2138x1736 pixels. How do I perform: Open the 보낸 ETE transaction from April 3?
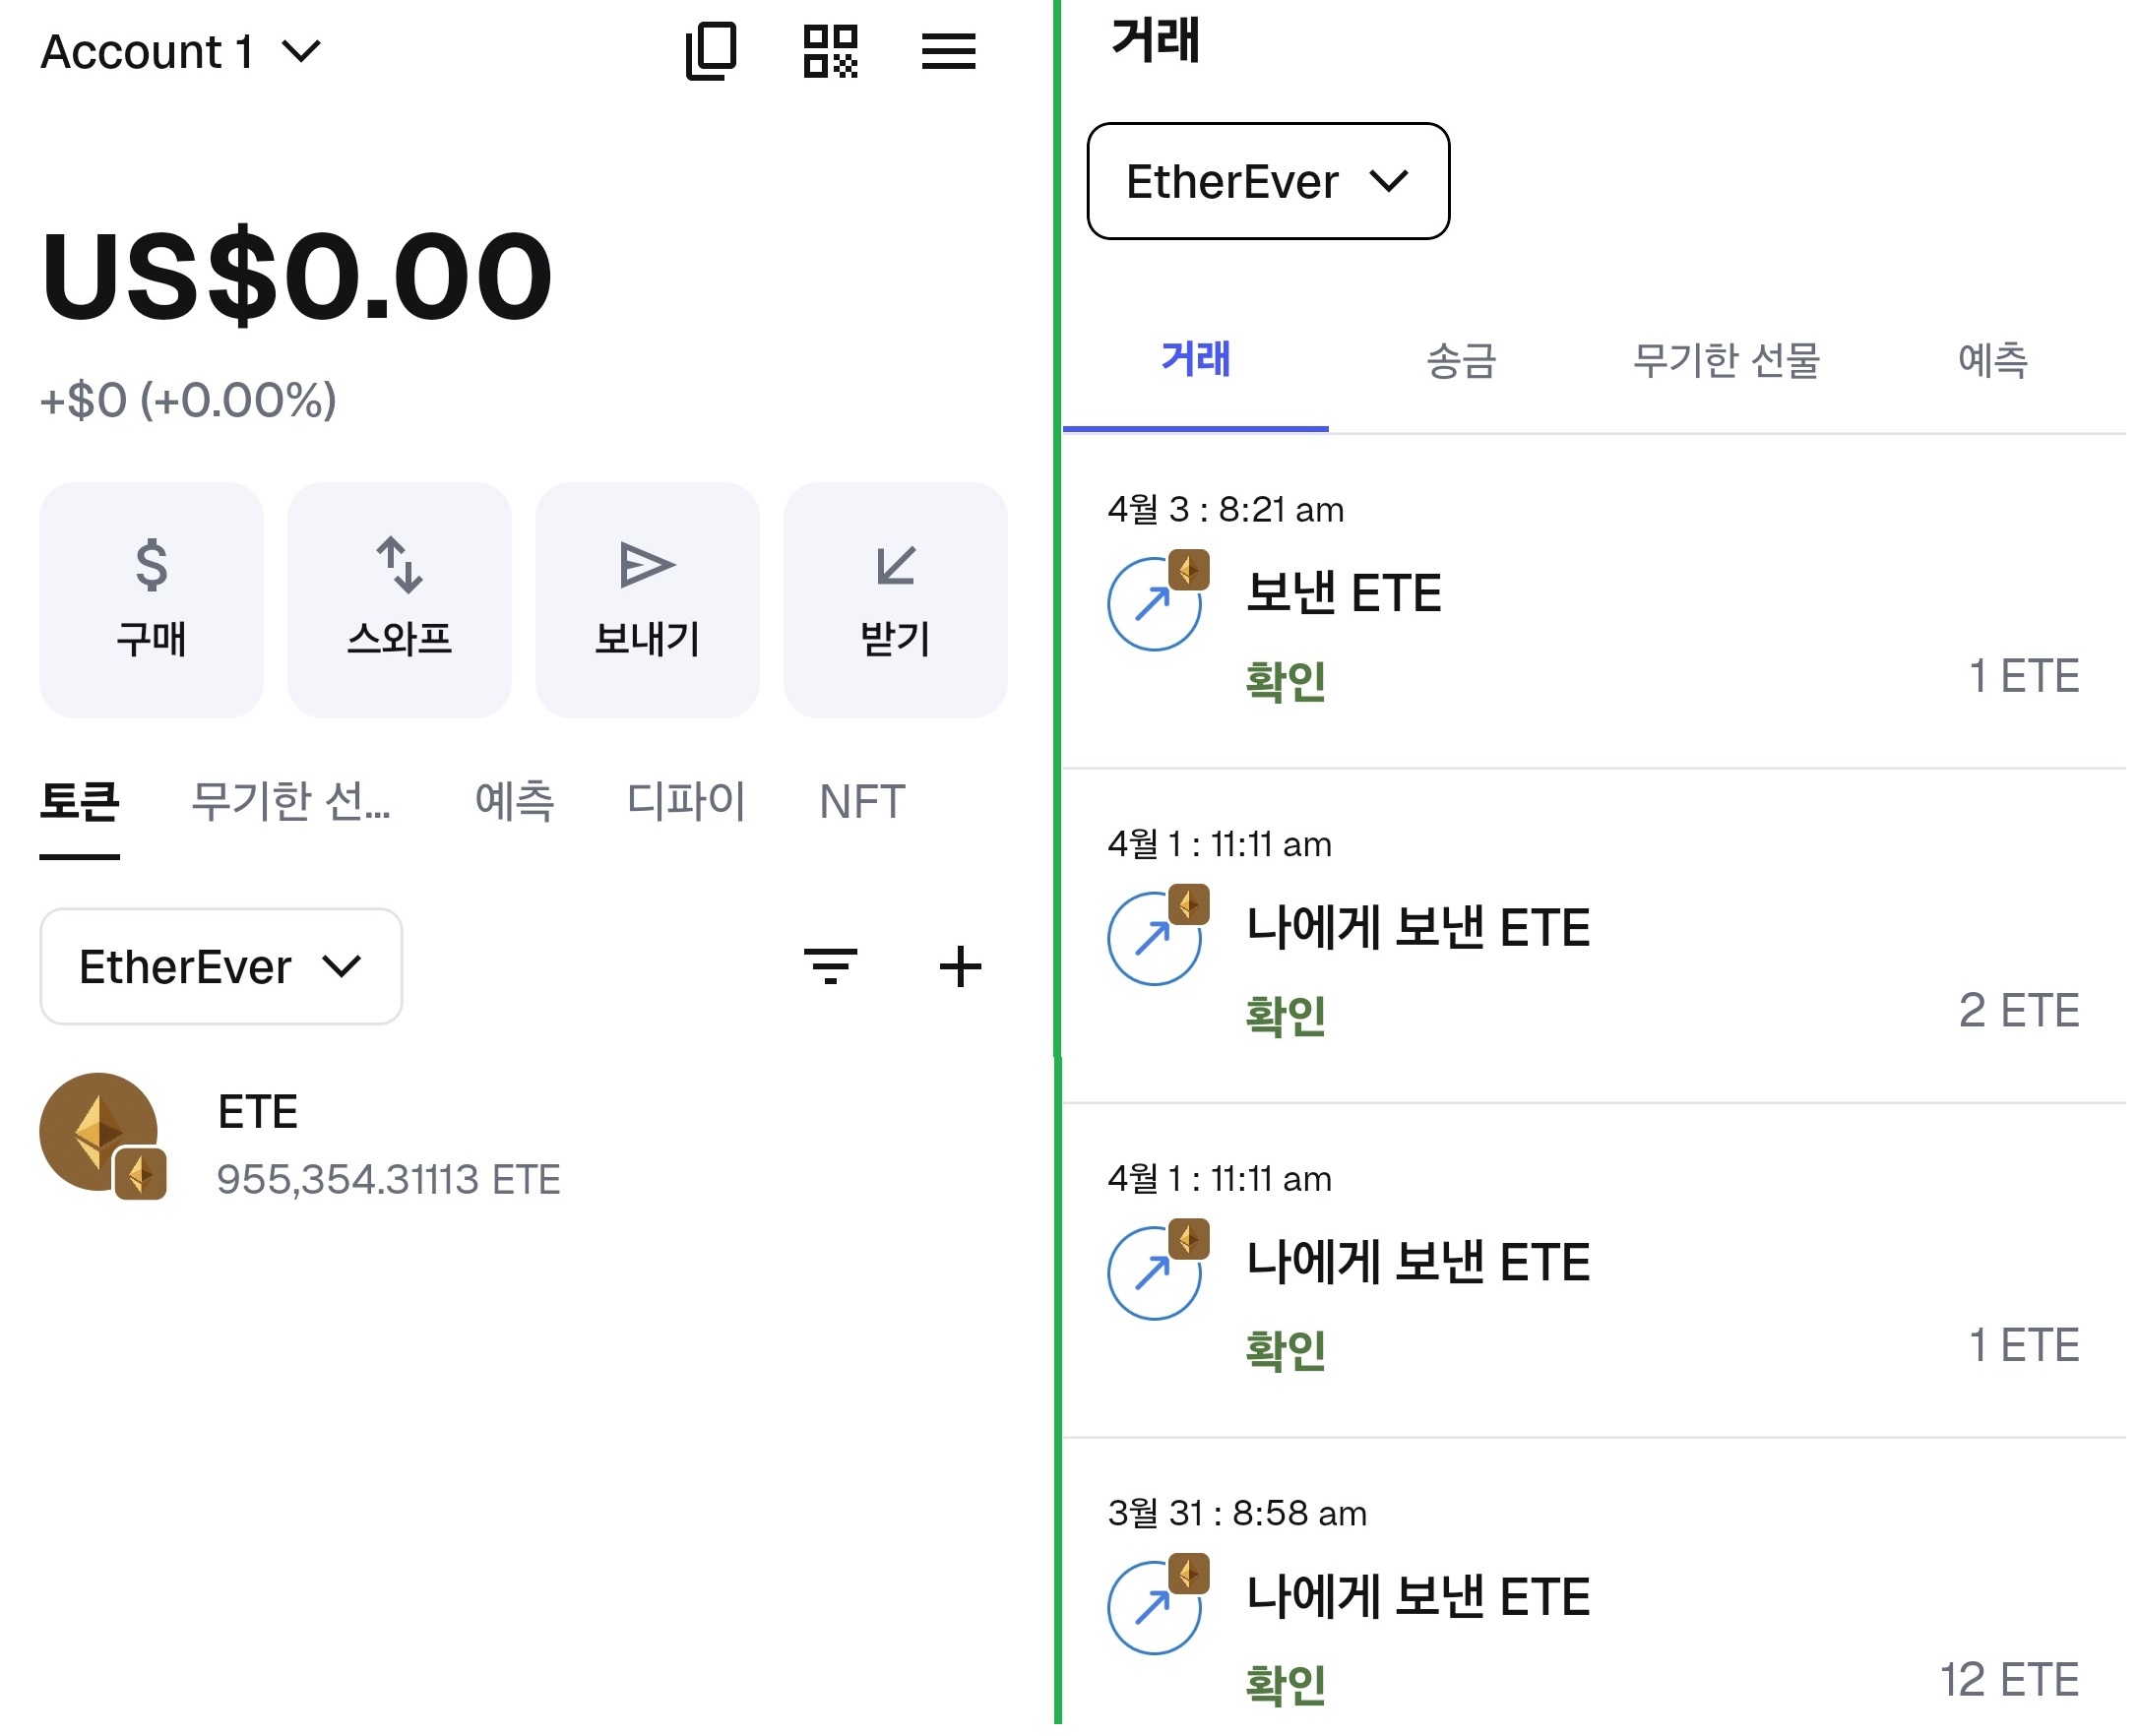tap(1344, 593)
